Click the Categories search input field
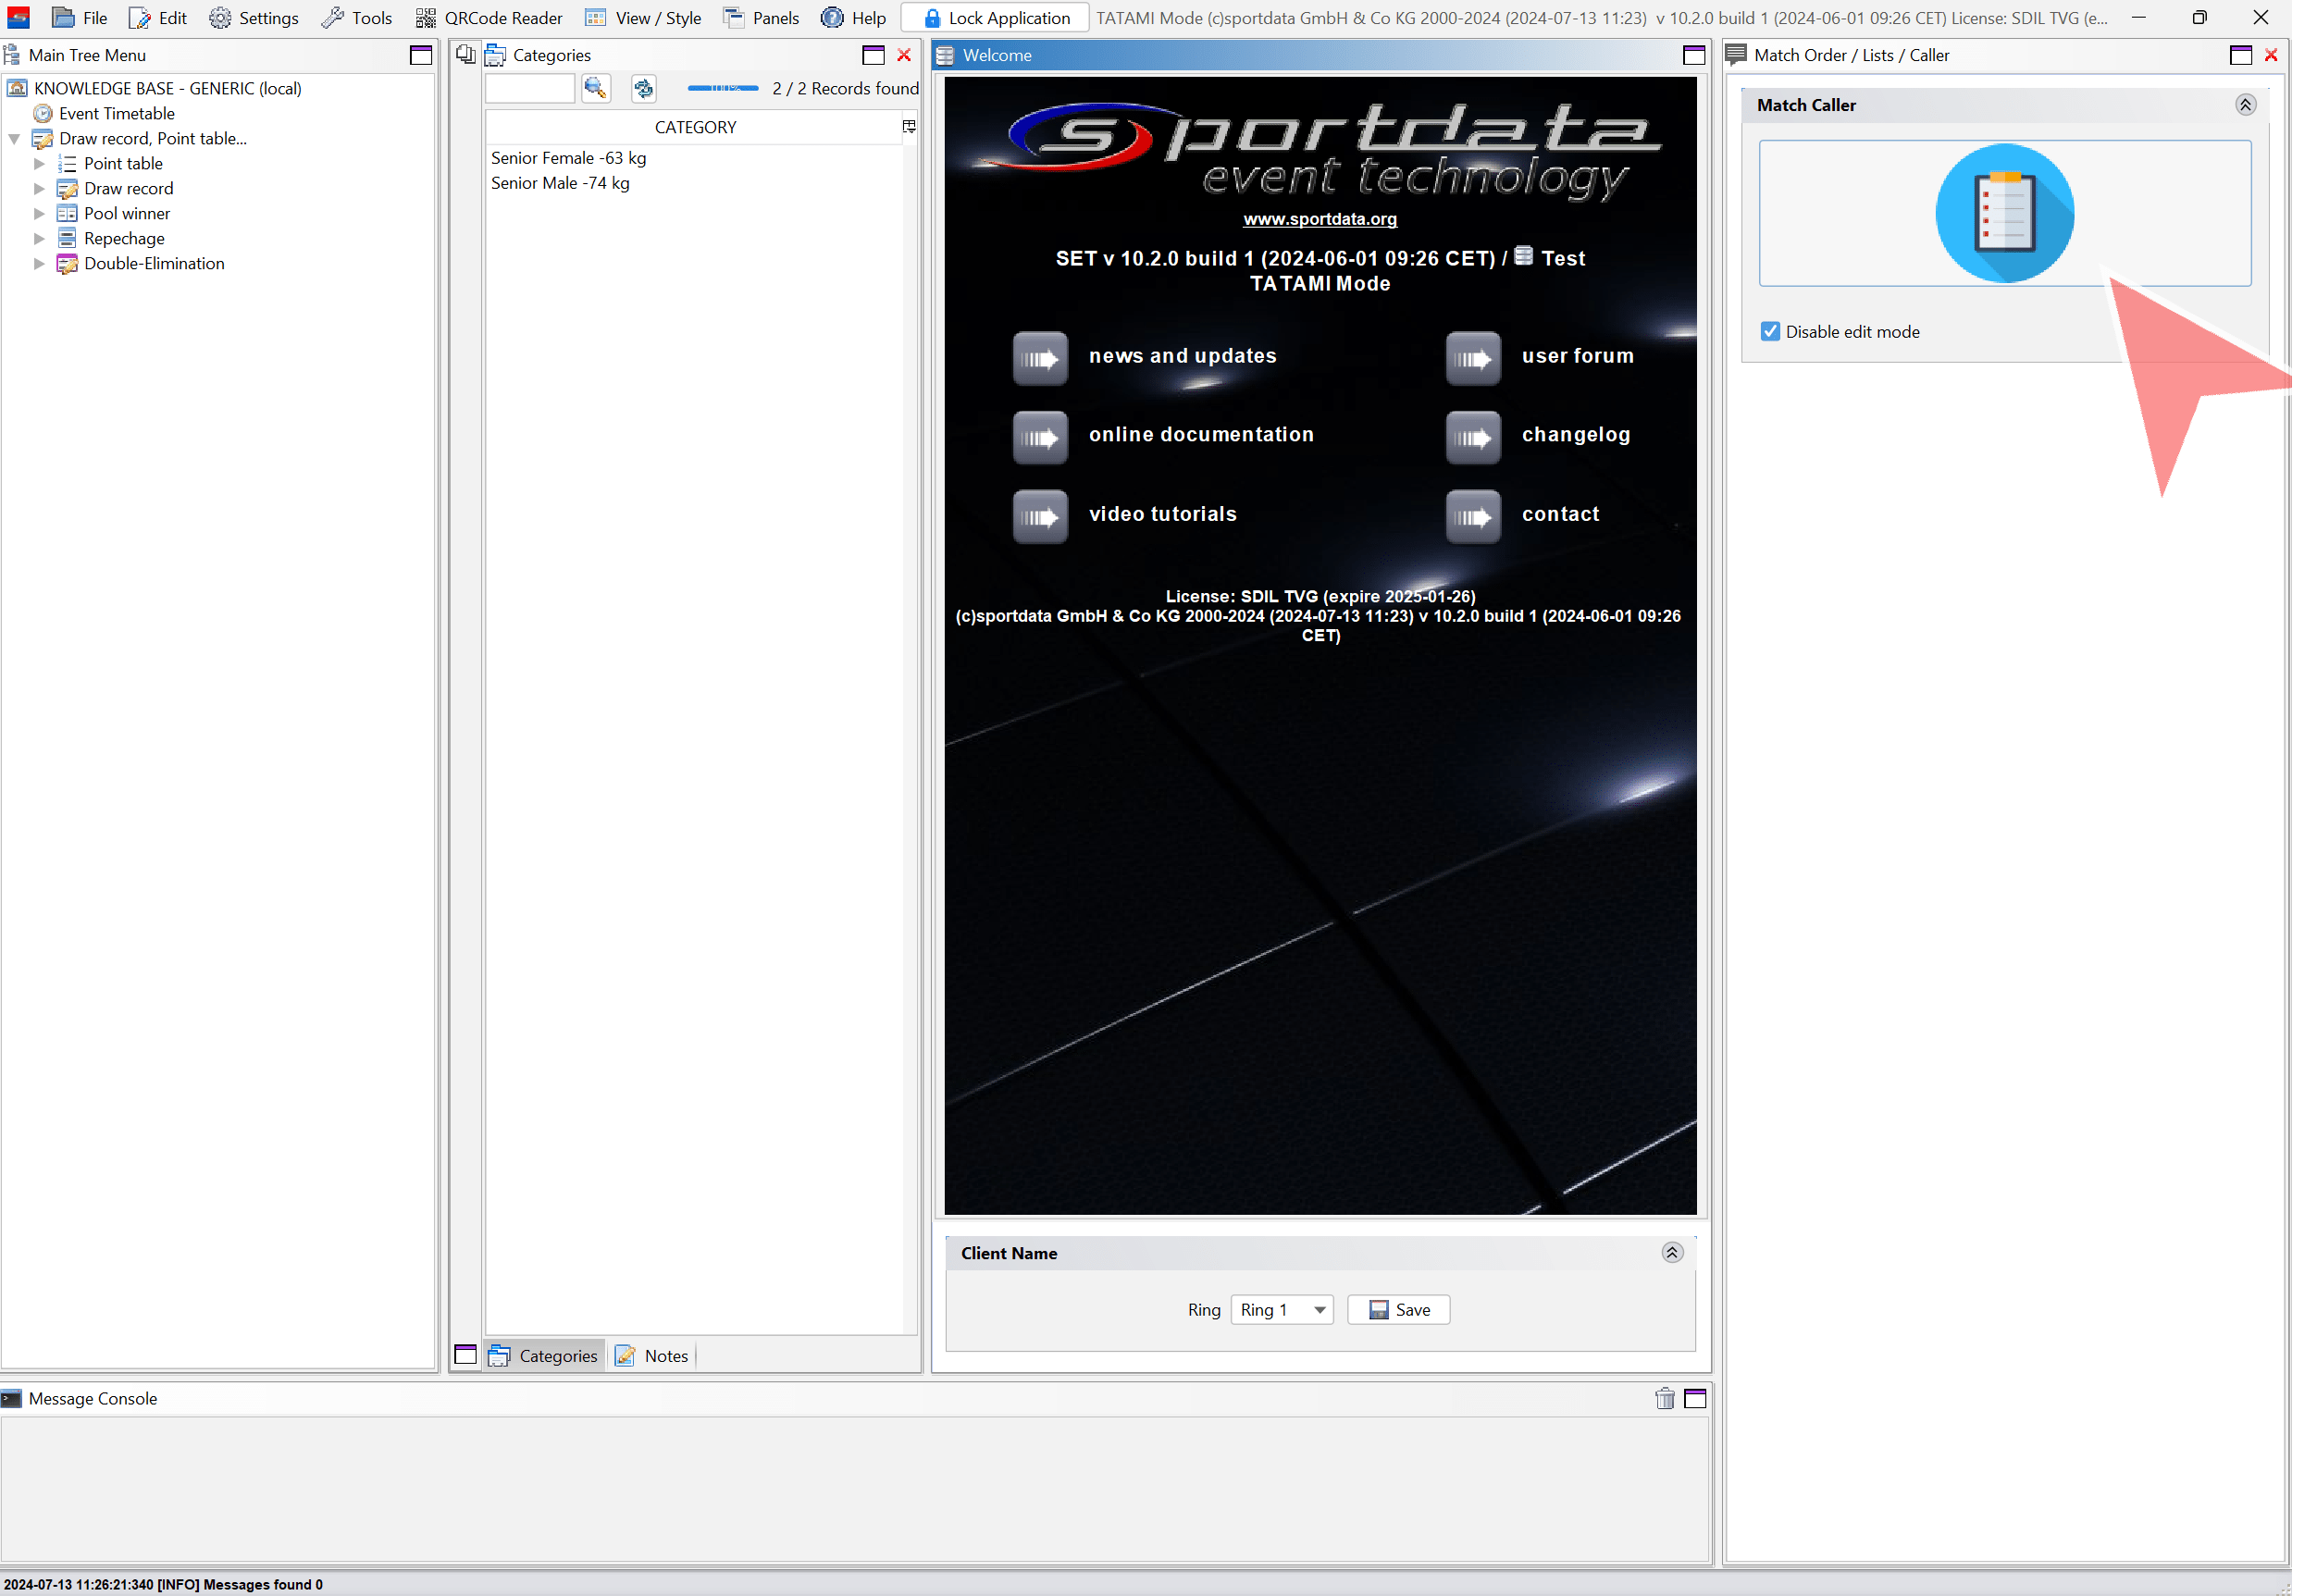Image resolution: width=2317 pixels, height=1596 pixels. pyautogui.click(x=530, y=88)
